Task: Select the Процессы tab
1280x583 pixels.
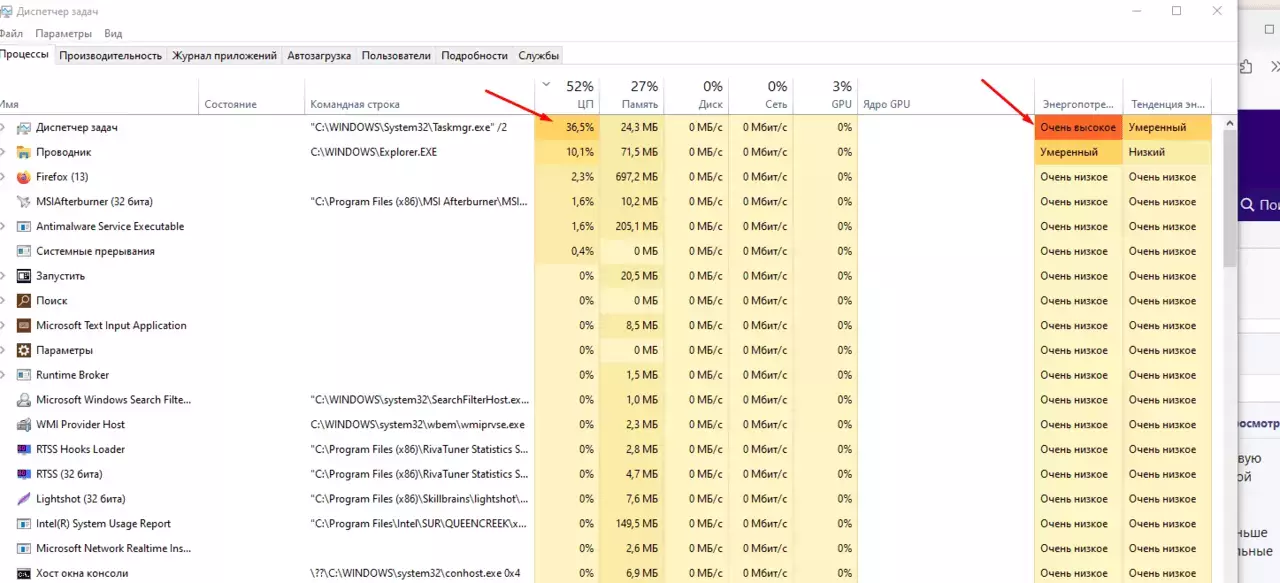Action: pyautogui.click(x=25, y=55)
